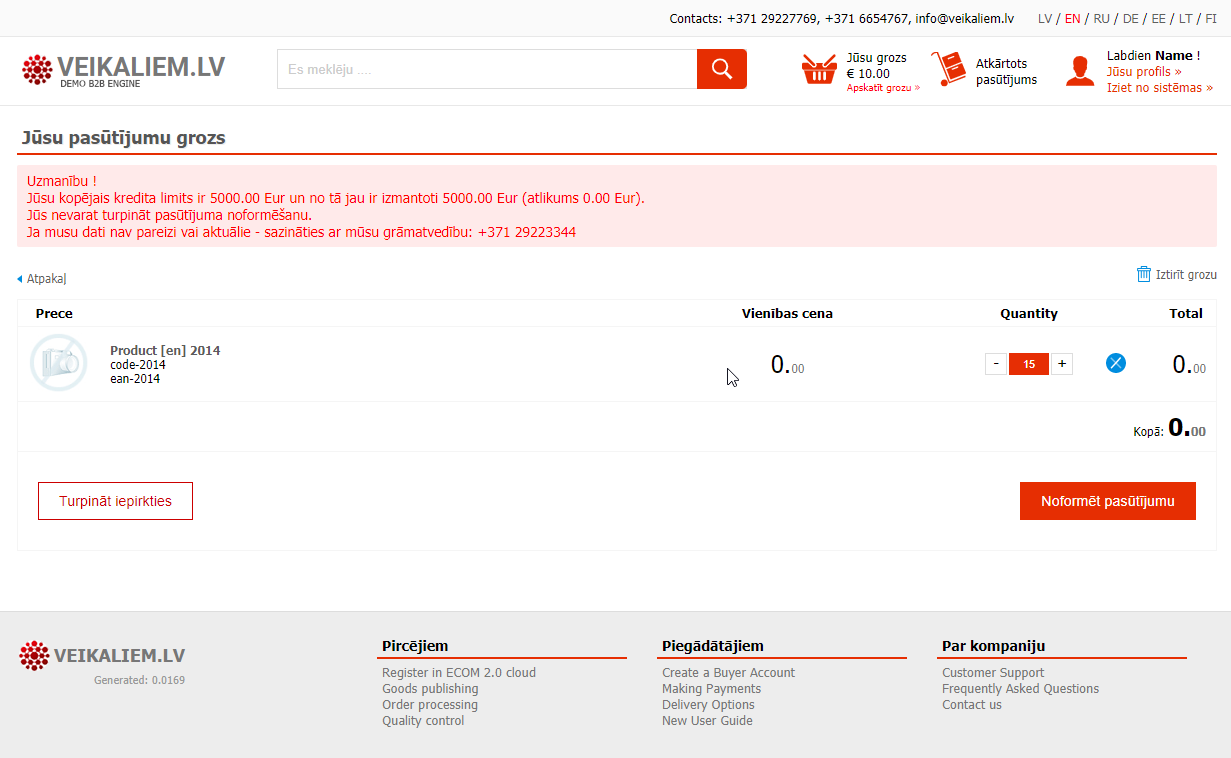Click in the Es meklēju search field

tap(487, 69)
